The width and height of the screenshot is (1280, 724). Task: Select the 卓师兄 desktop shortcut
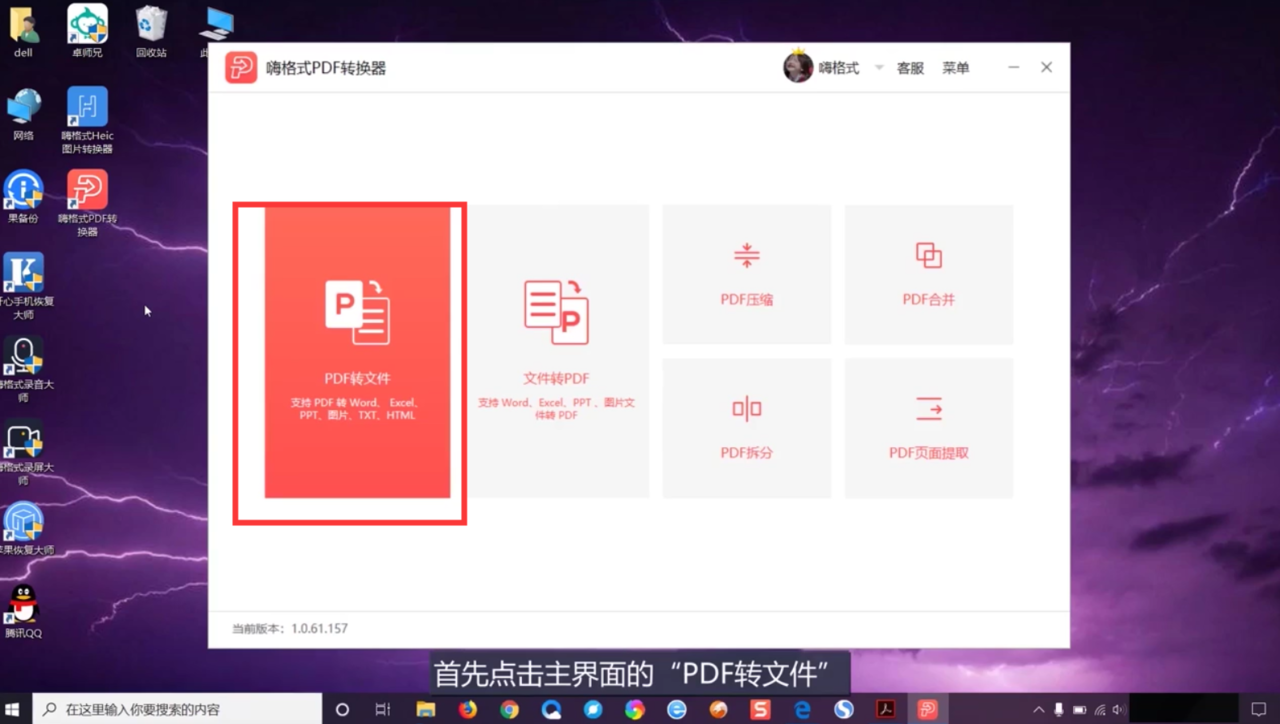pos(87,31)
